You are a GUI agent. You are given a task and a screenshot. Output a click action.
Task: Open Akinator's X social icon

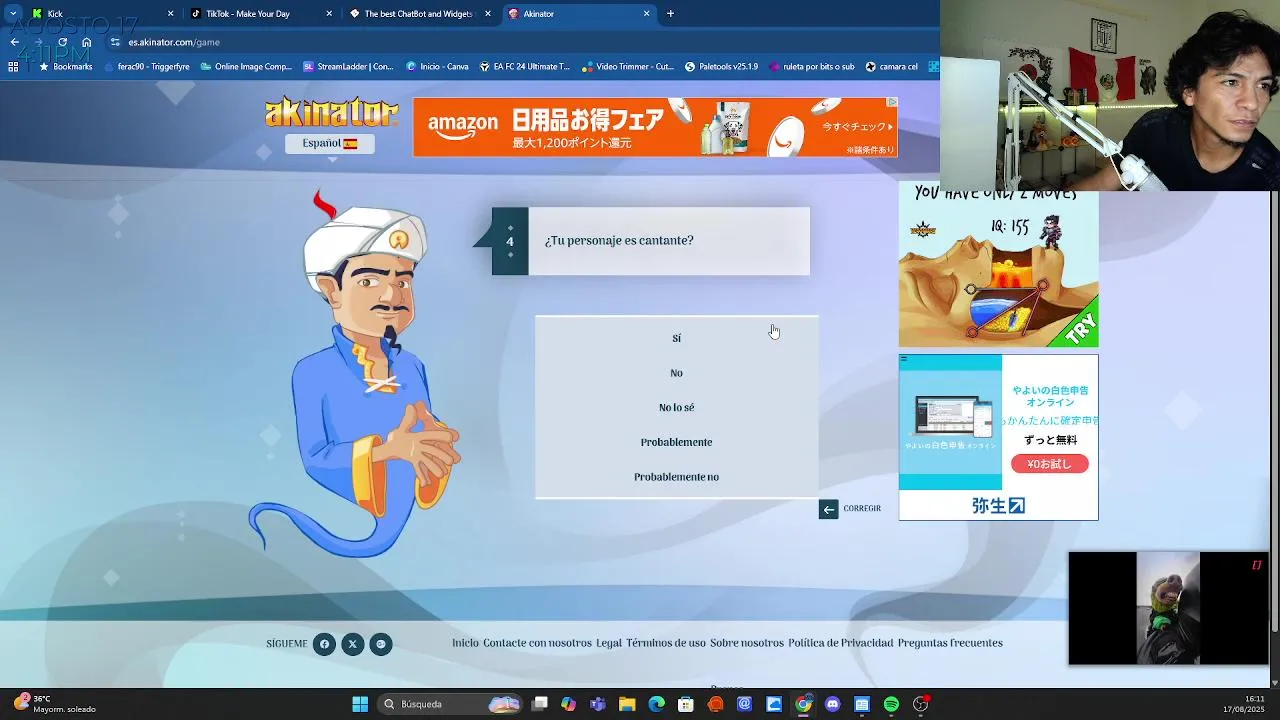pos(352,644)
